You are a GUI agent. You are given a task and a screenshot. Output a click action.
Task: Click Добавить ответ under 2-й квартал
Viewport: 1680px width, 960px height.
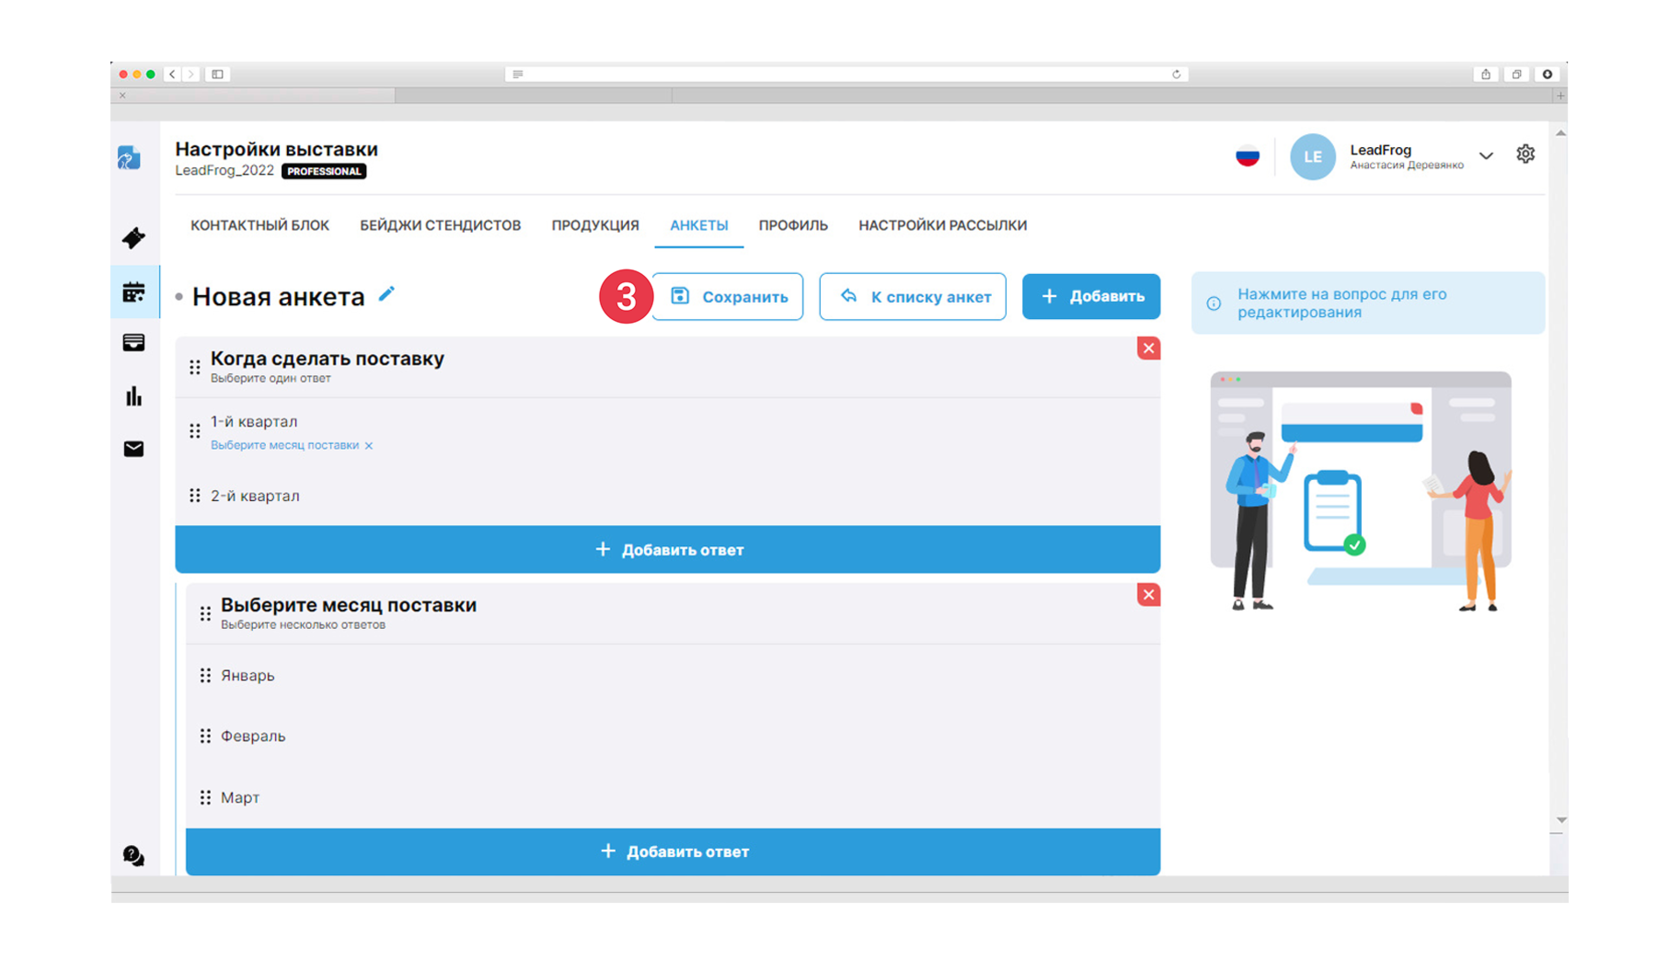[668, 550]
